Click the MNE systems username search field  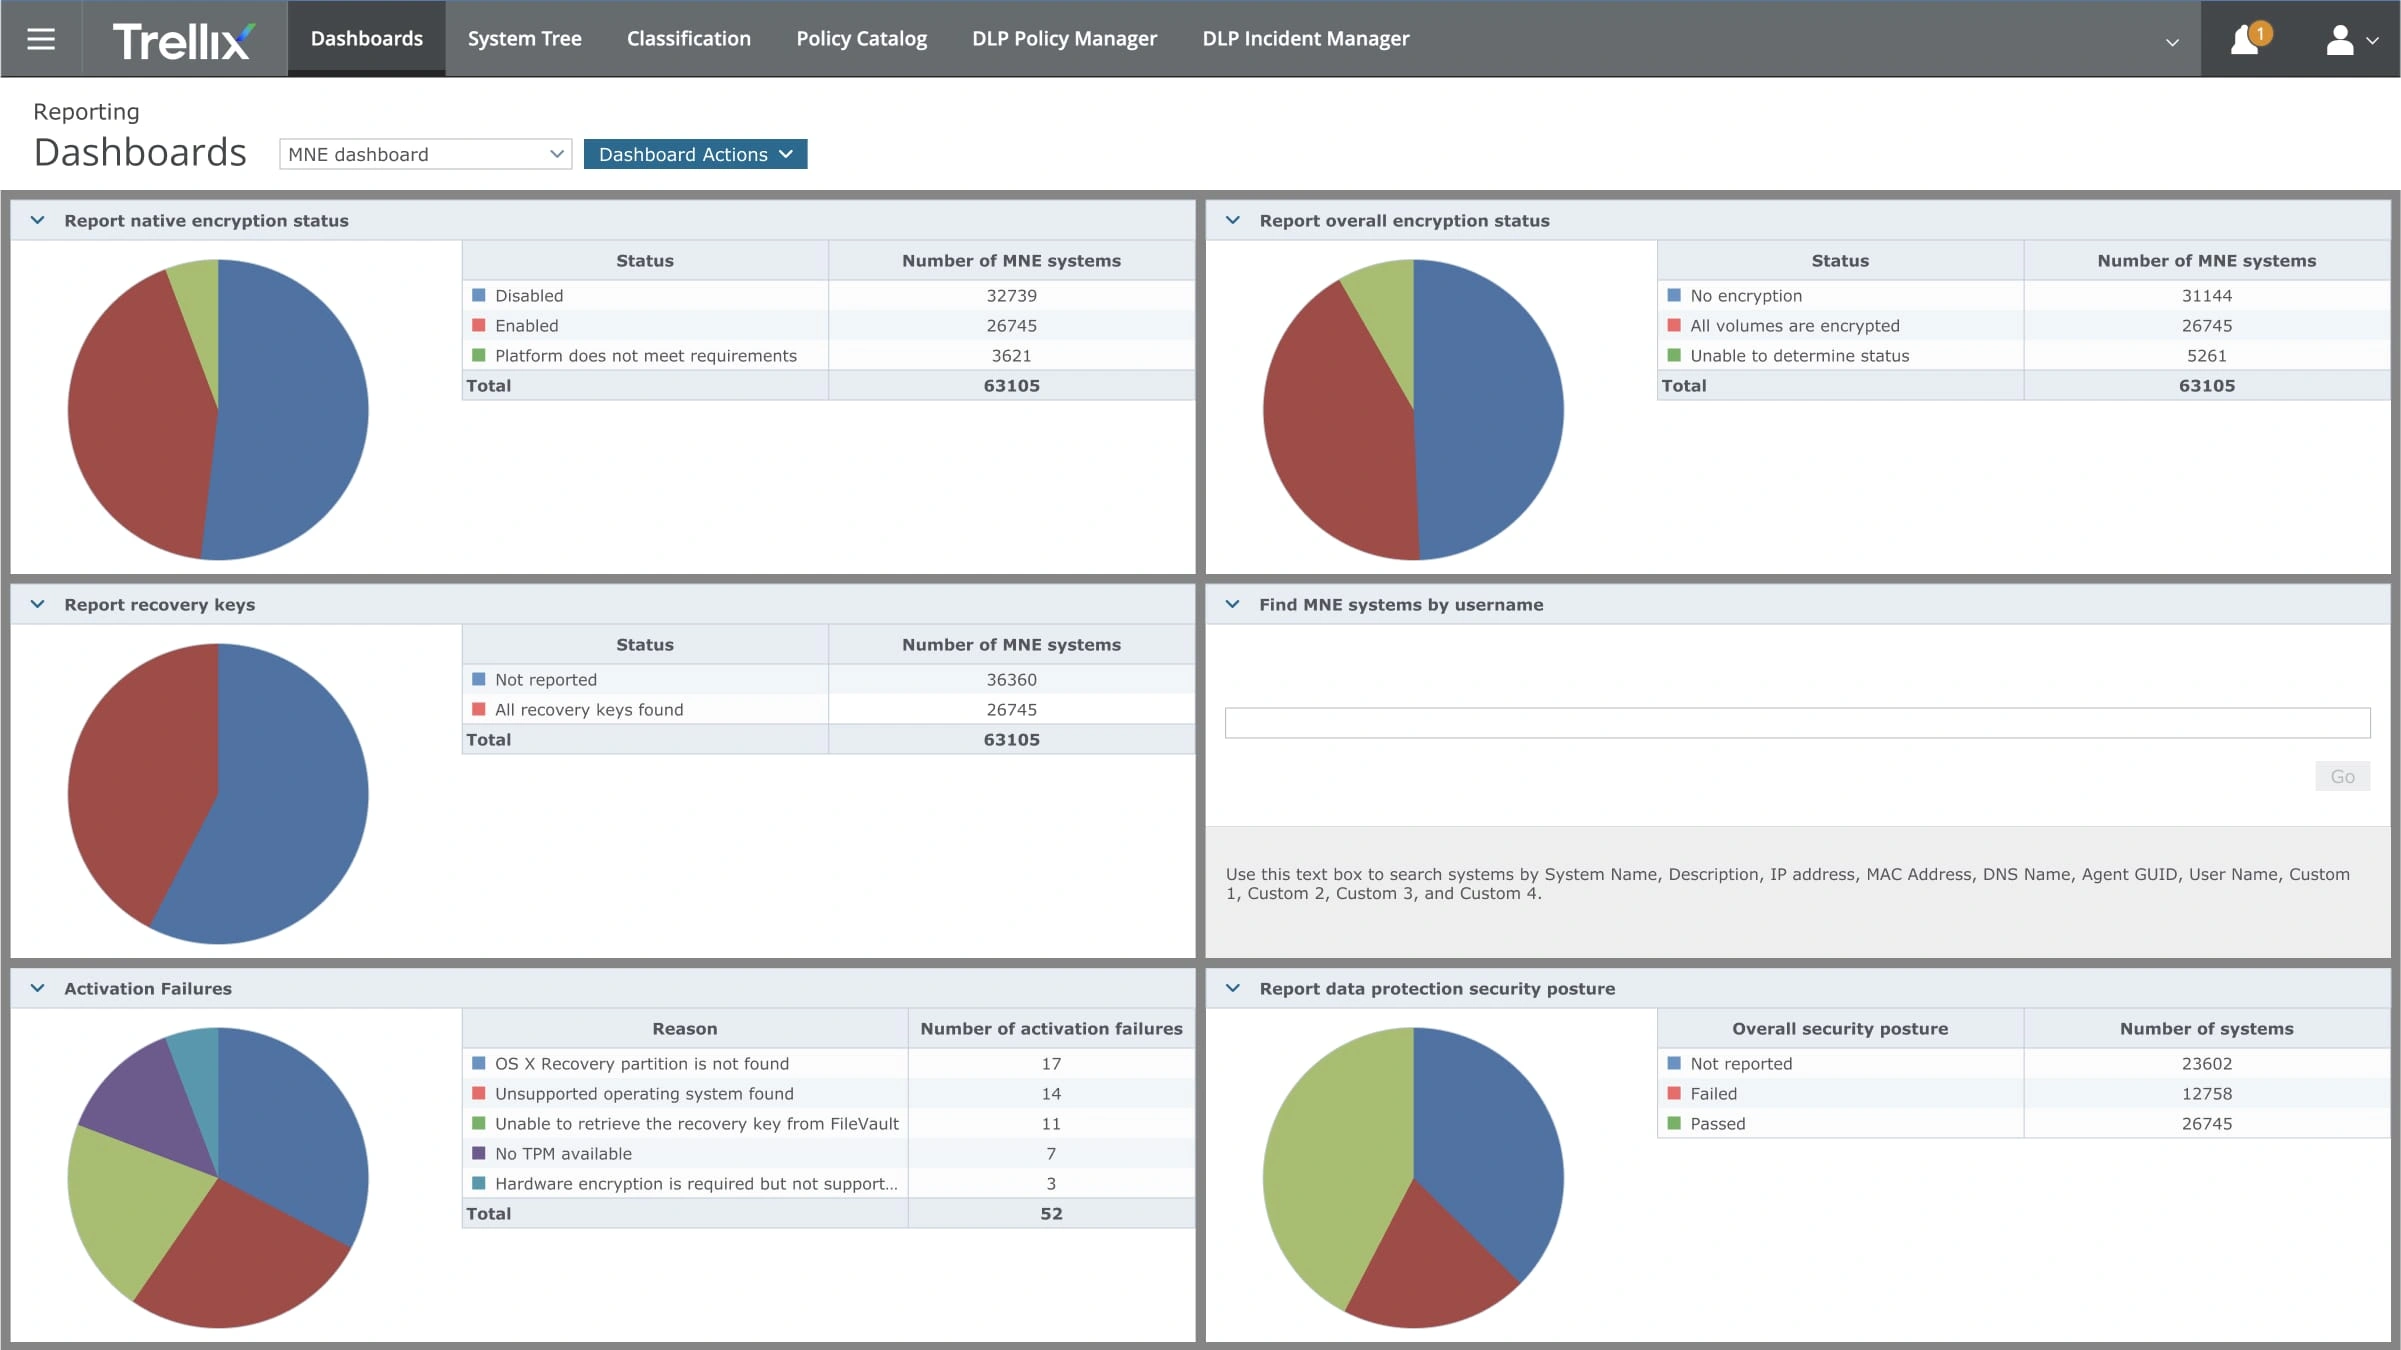click(x=1797, y=723)
